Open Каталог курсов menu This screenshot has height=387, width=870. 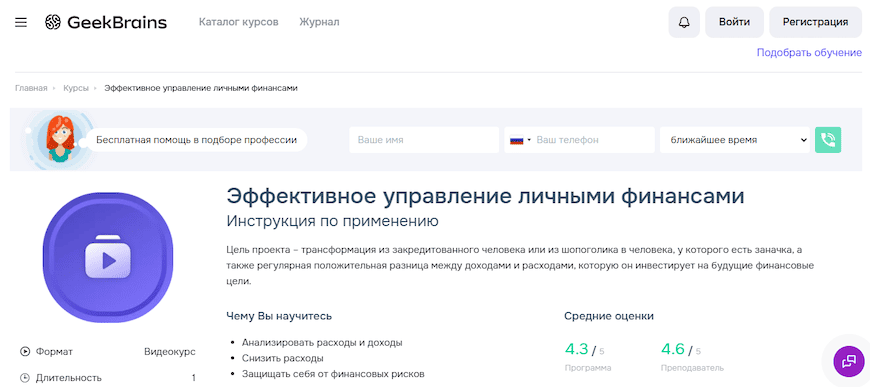point(239,22)
